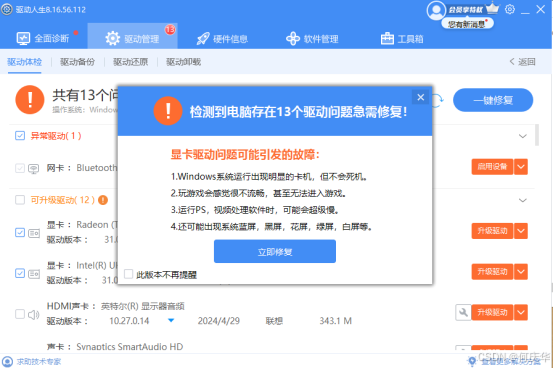Screen dimensions: 554x368
Task: Open the 全面诊断 tab
Action: pyautogui.click(x=43, y=38)
